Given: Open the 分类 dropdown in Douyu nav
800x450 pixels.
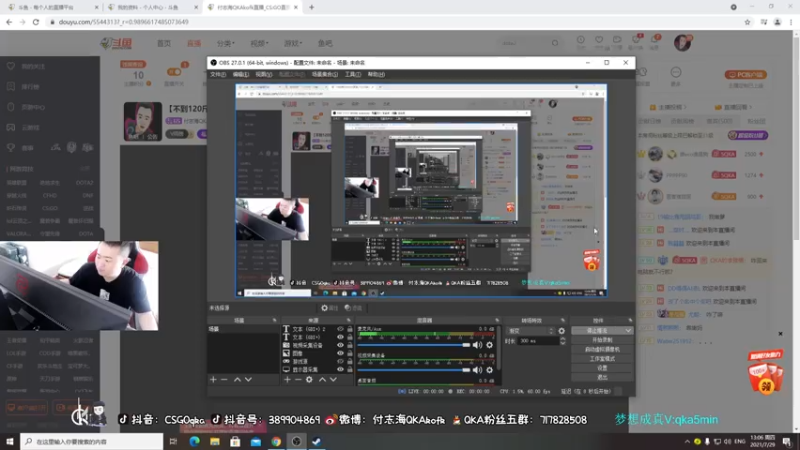Looking at the screenshot, I should pyautogui.click(x=226, y=43).
